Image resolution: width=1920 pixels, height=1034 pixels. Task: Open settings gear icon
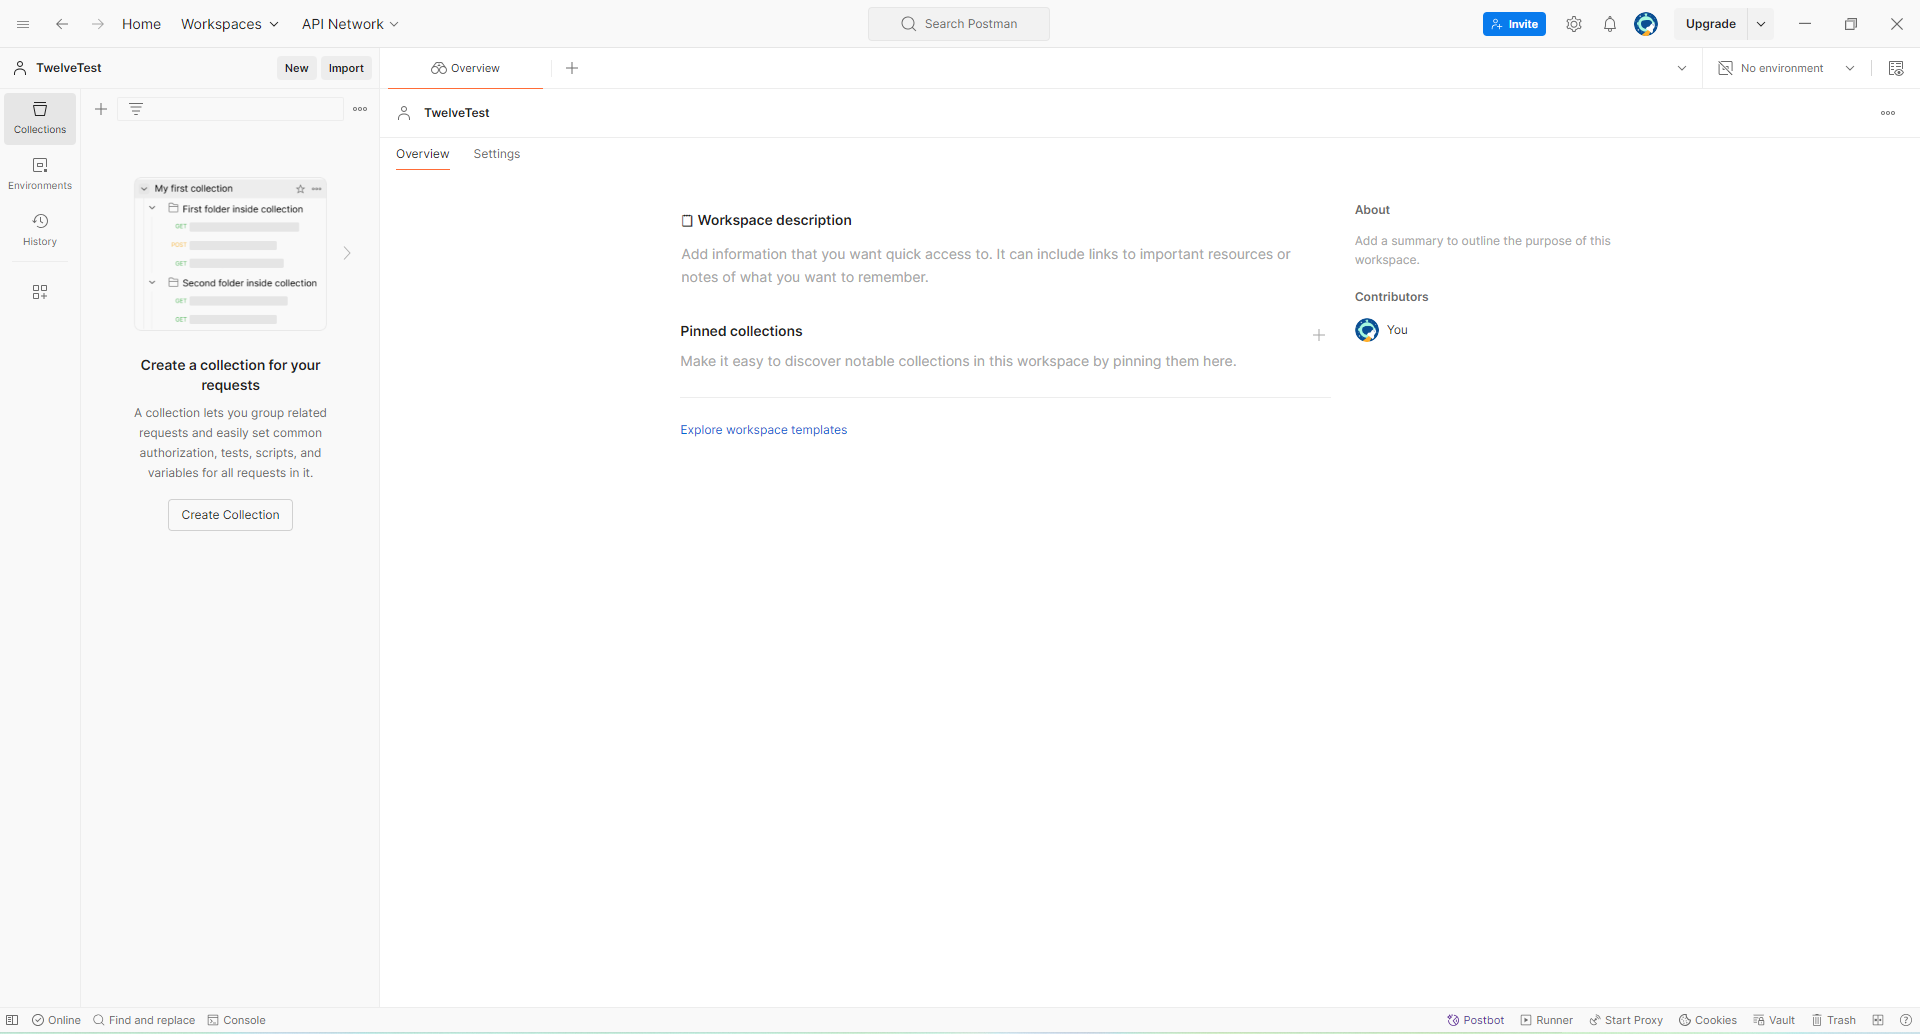pos(1574,24)
